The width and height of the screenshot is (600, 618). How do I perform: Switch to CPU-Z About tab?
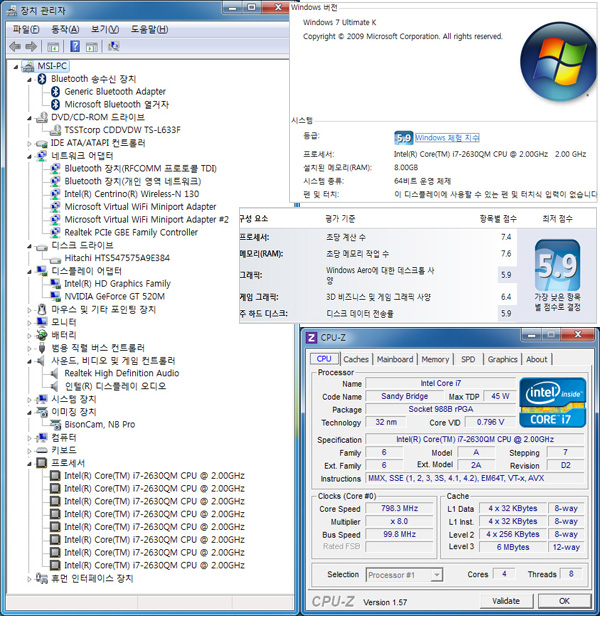537,359
